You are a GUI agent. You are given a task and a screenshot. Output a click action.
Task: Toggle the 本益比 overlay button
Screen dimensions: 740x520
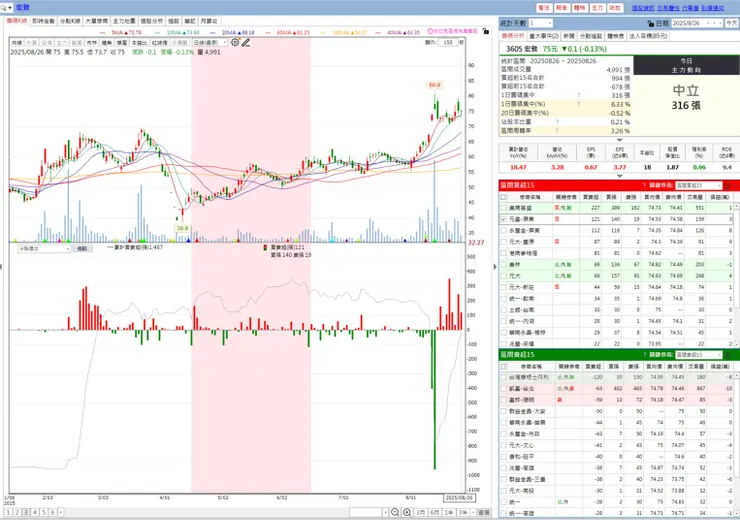click(139, 42)
